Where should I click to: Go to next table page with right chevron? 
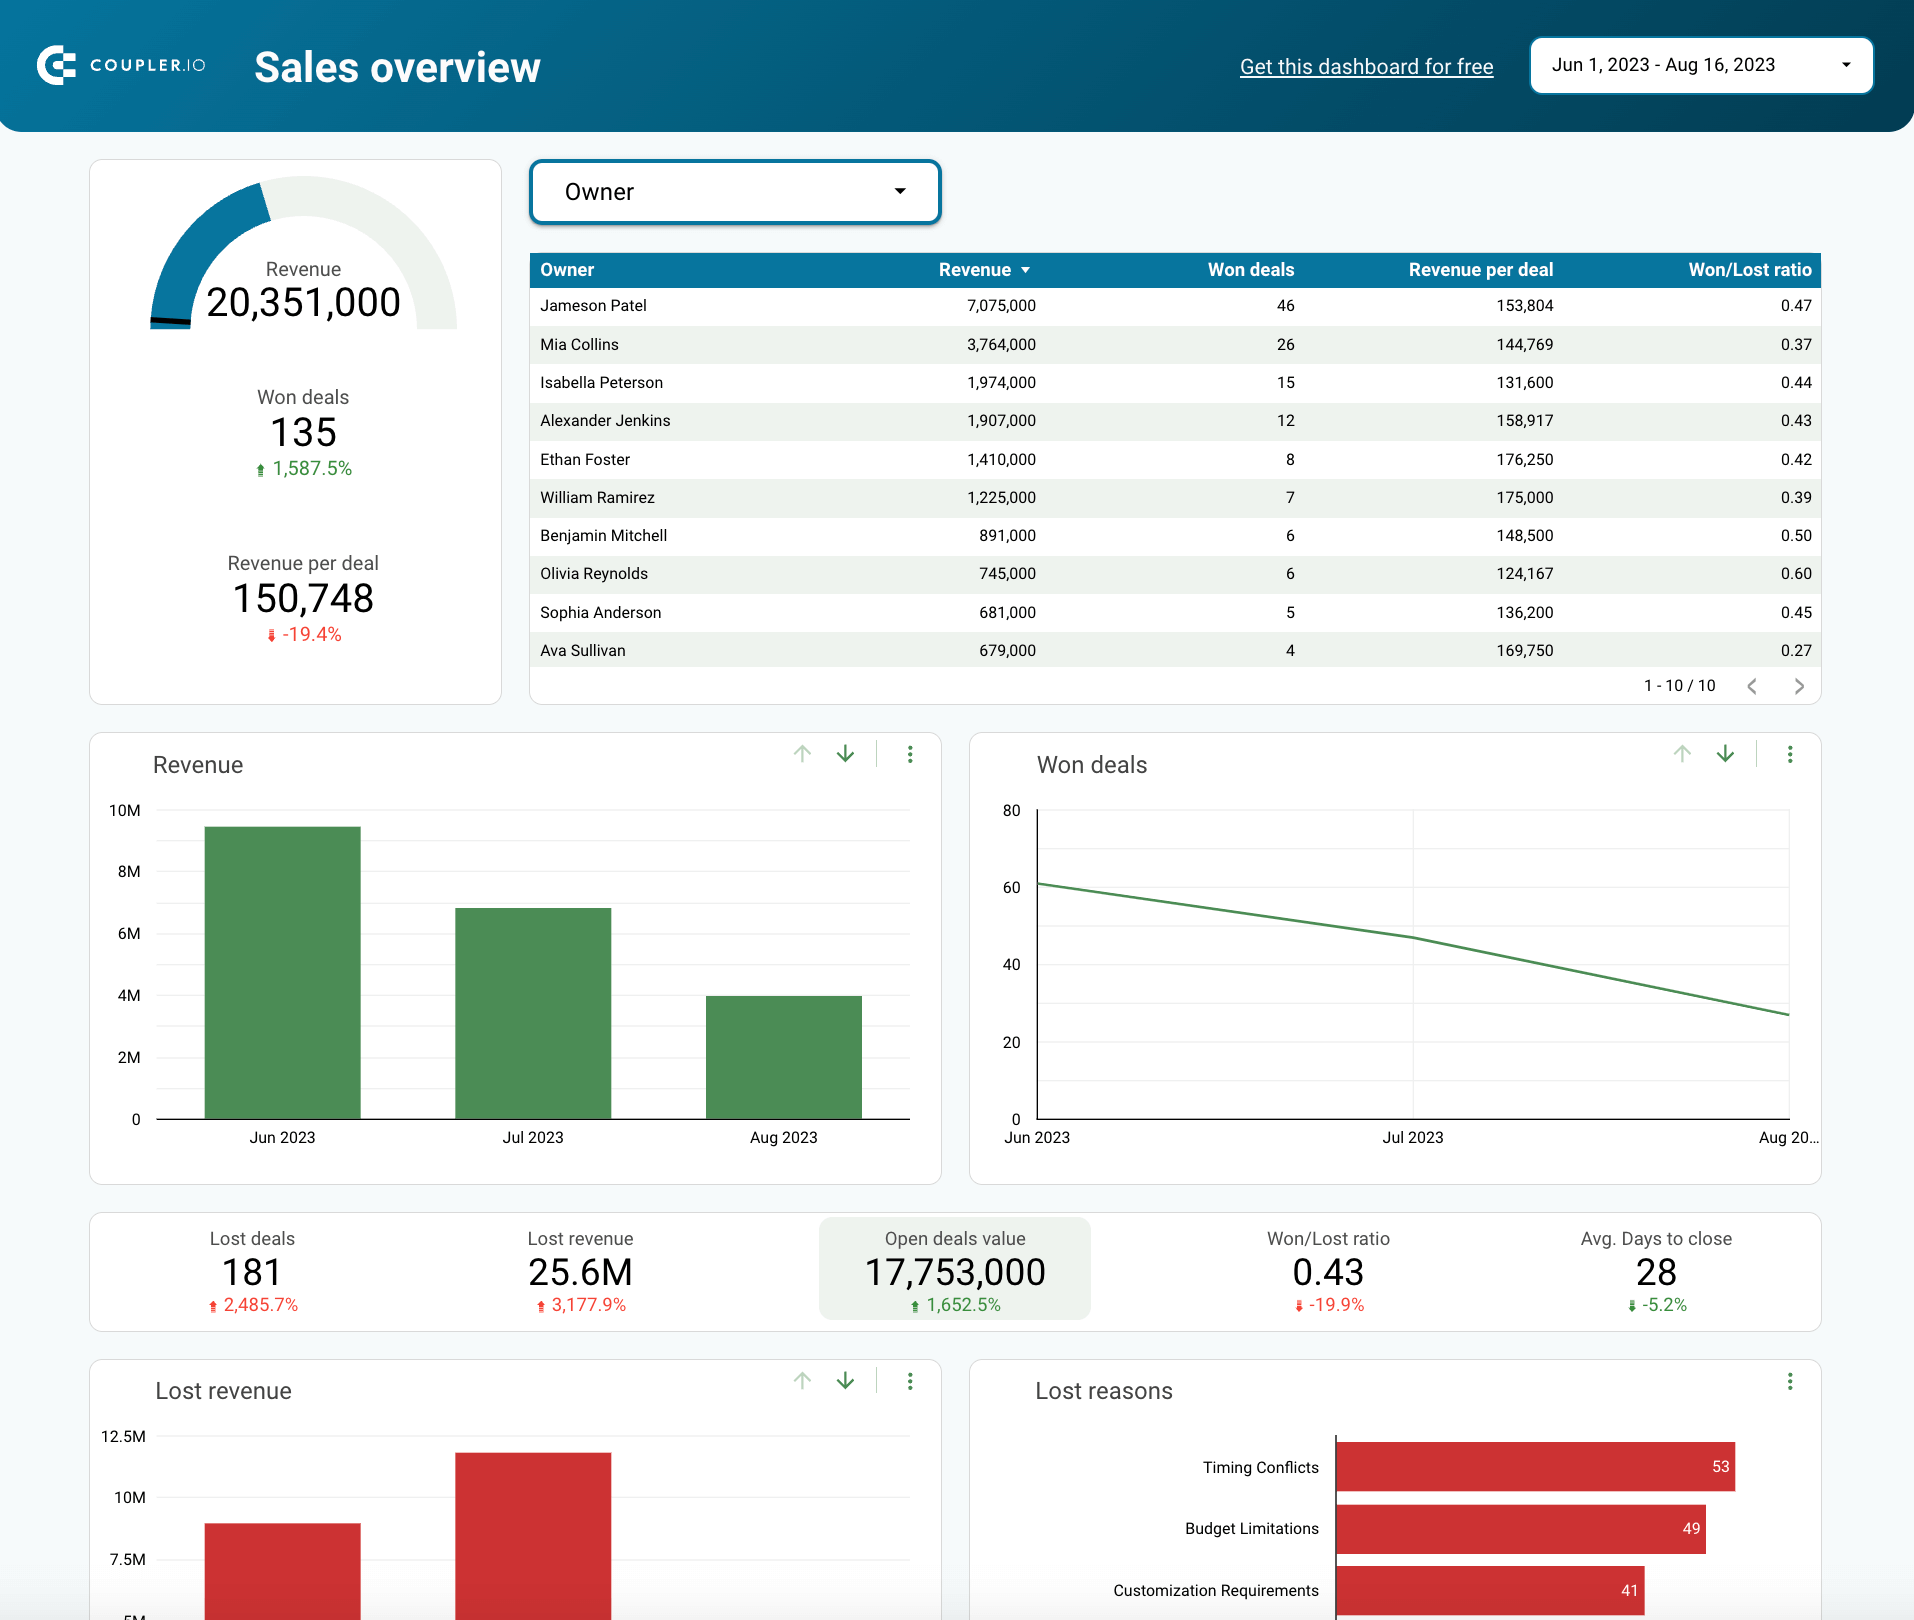(x=1800, y=686)
